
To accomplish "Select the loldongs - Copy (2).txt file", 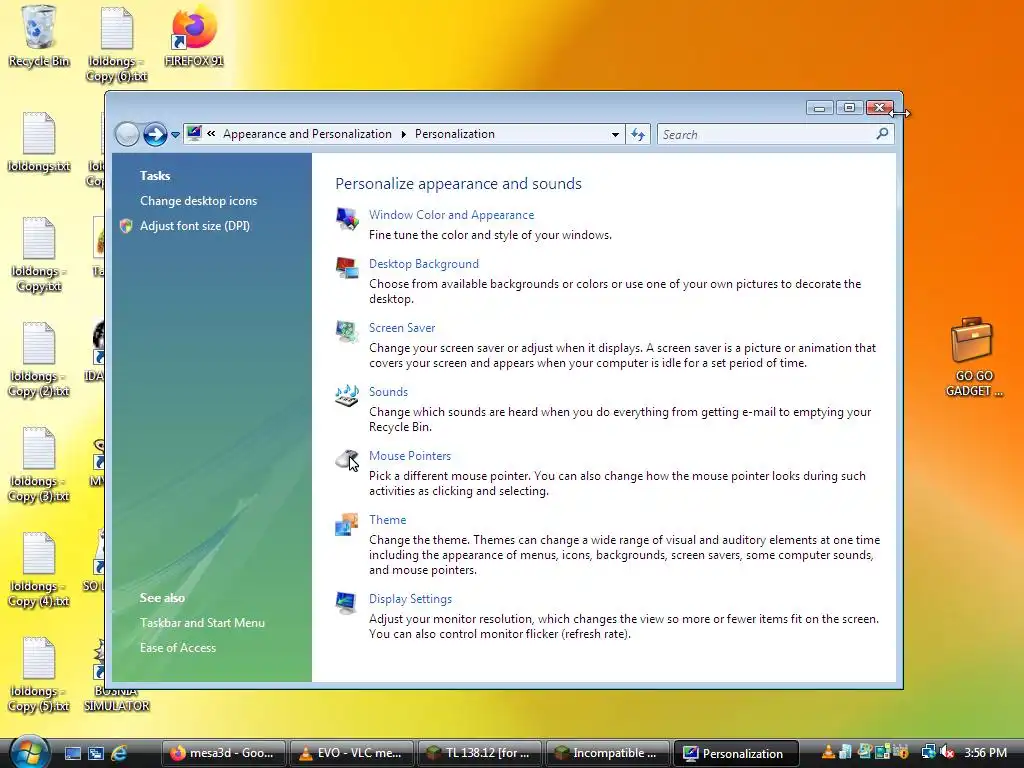I will pos(39,359).
